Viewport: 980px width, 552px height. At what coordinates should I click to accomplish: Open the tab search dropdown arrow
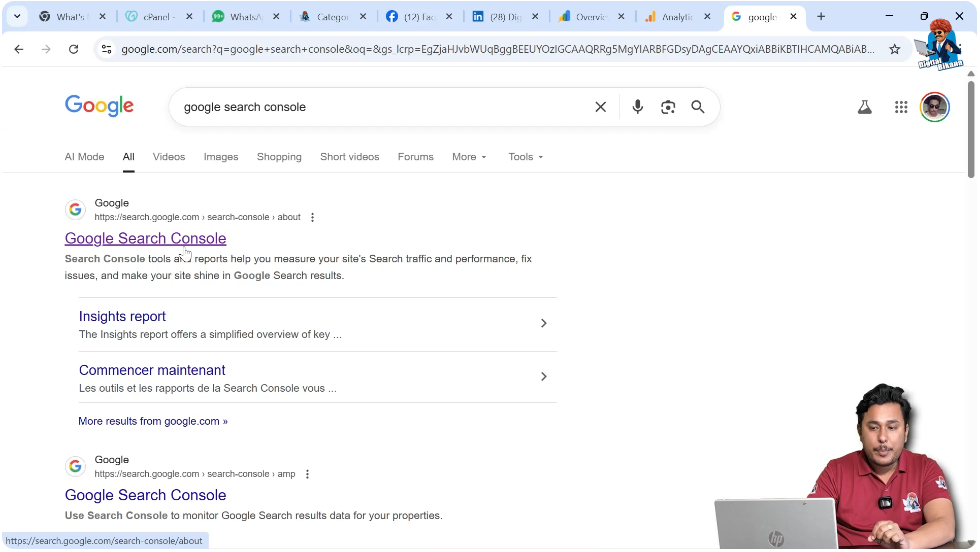[17, 17]
